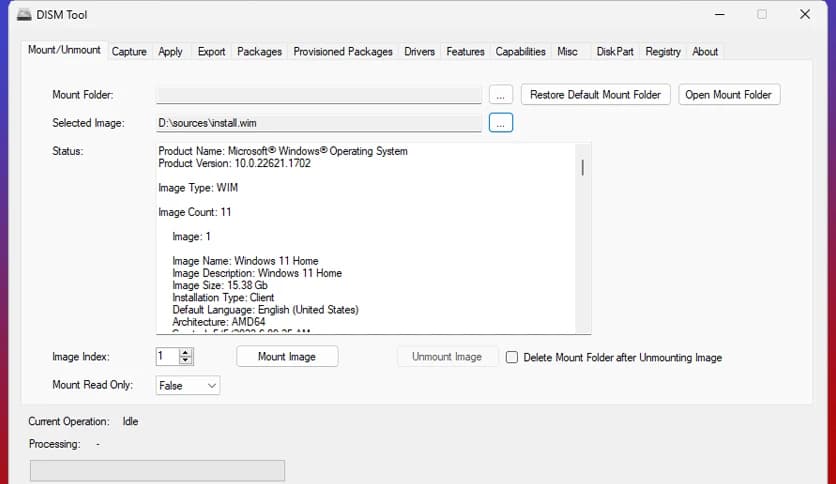Open the Packages tab
836x484 pixels.
pyautogui.click(x=259, y=52)
